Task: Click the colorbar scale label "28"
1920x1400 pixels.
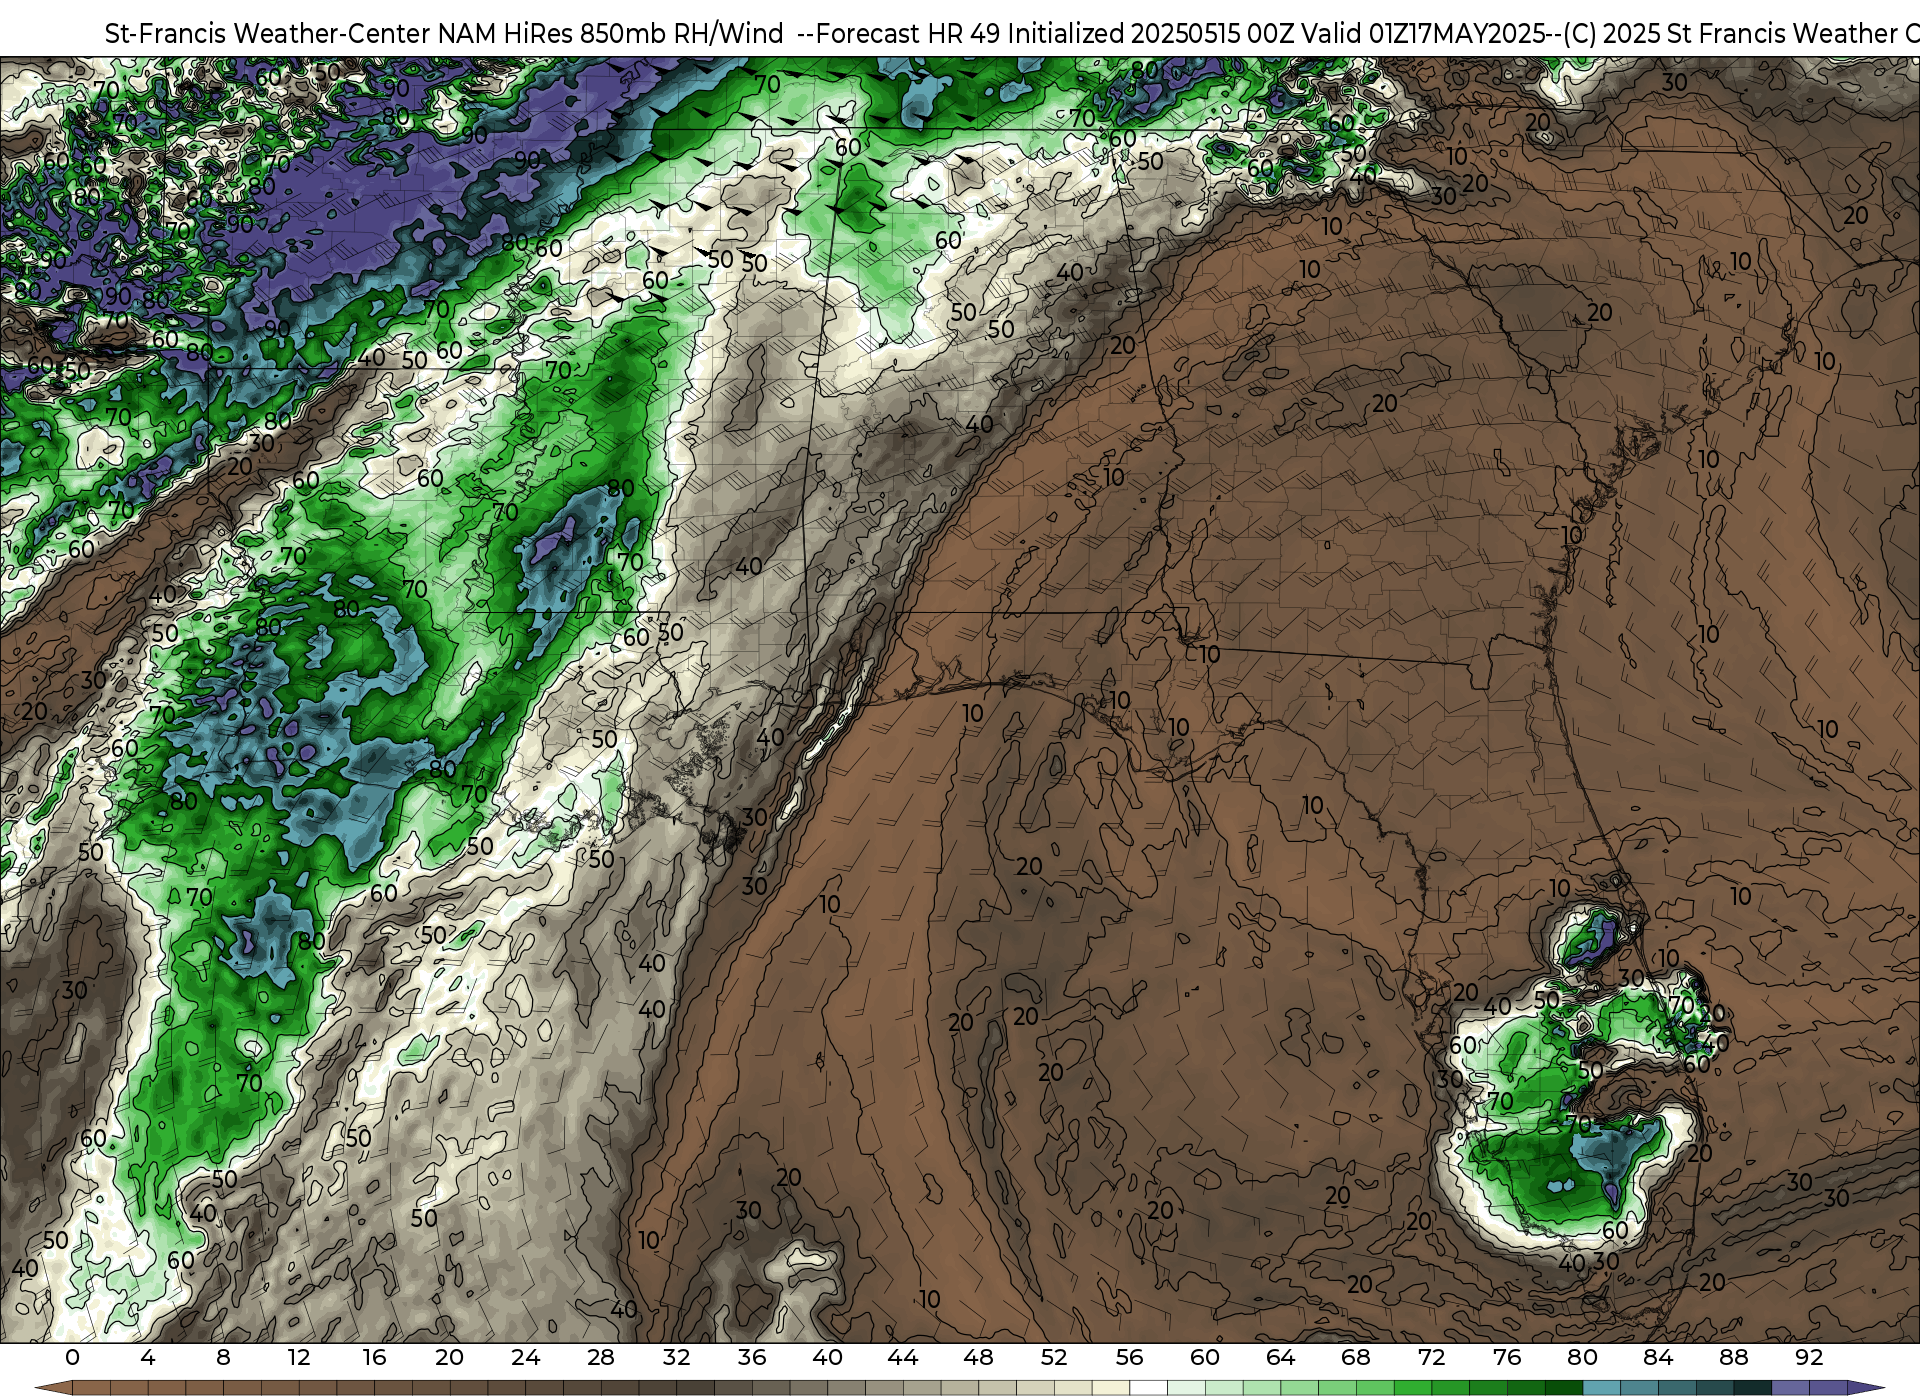Action: 601,1357
